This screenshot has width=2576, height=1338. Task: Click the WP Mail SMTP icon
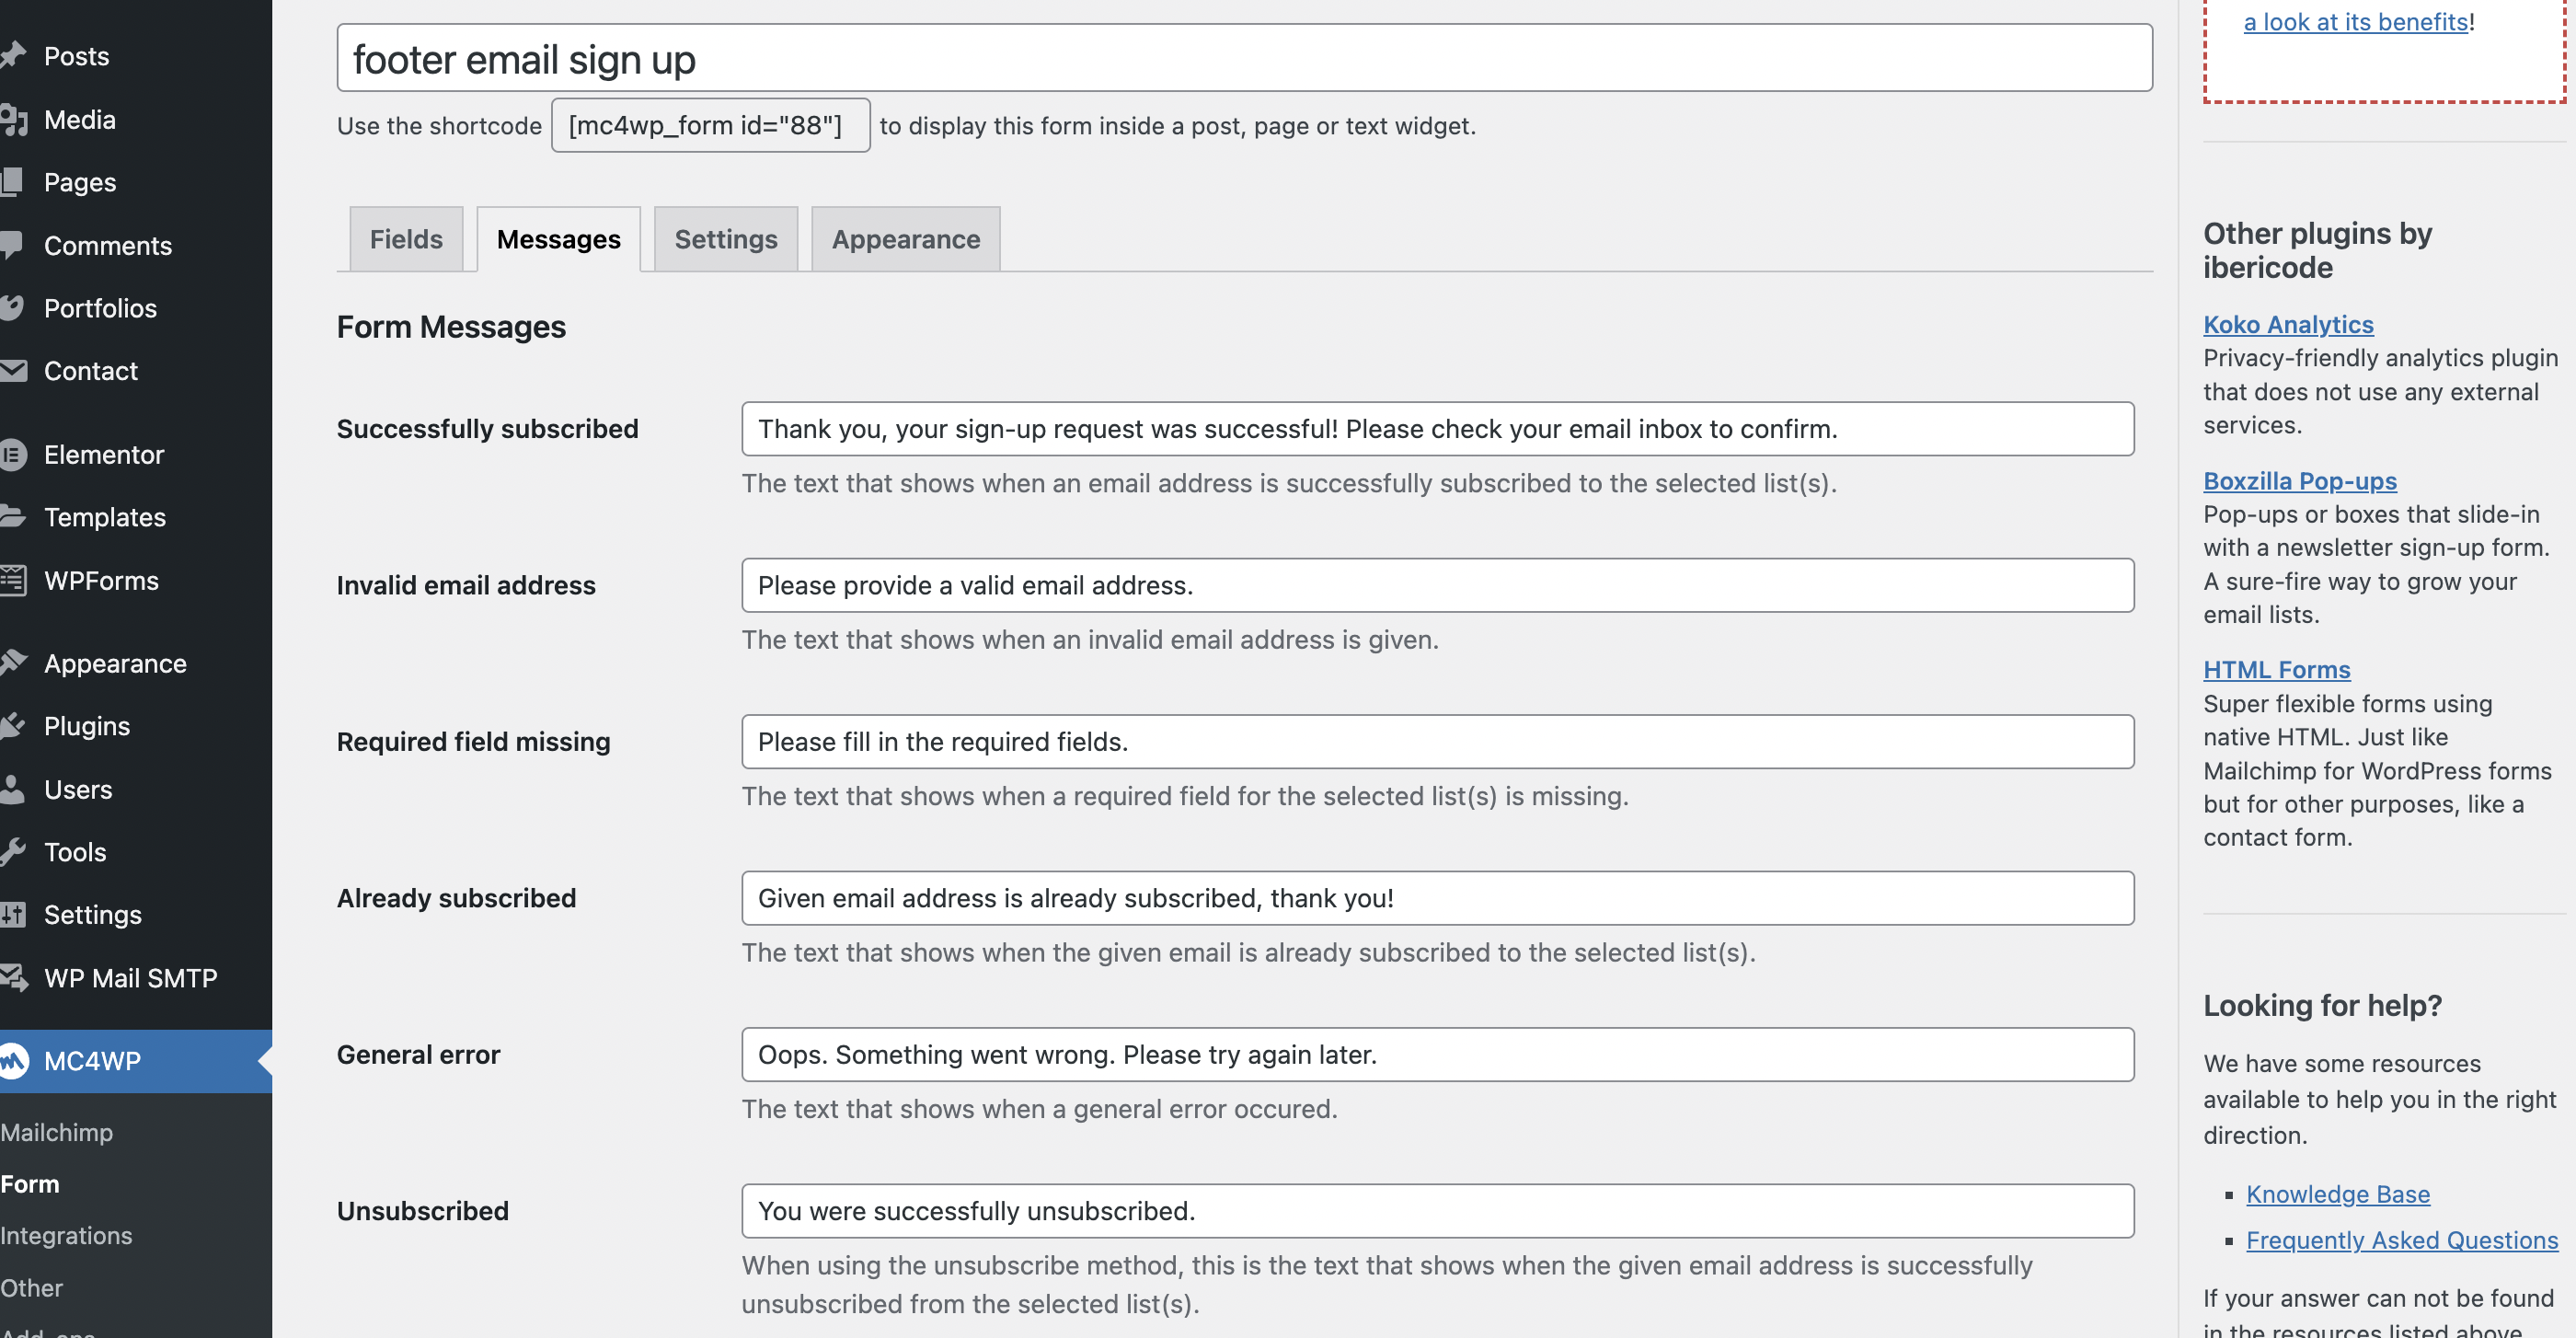[12, 977]
